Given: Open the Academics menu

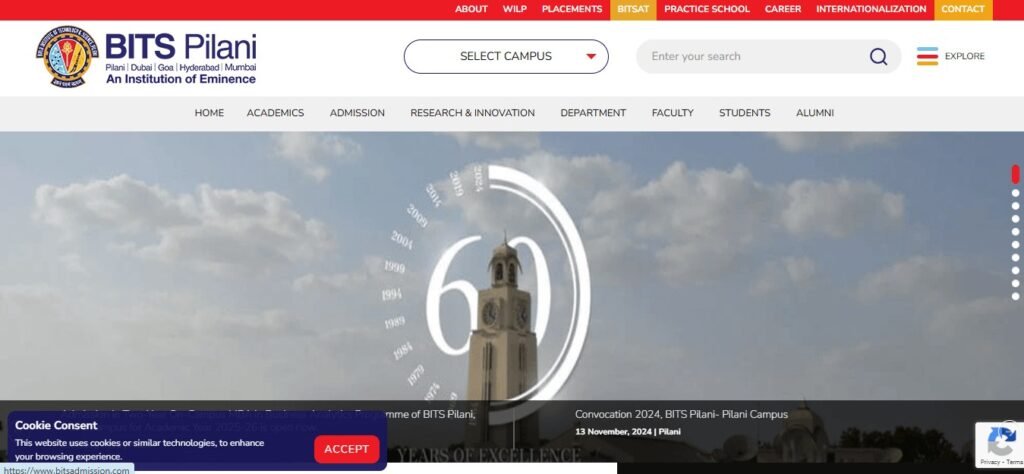Looking at the screenshot, I should 275,113.
